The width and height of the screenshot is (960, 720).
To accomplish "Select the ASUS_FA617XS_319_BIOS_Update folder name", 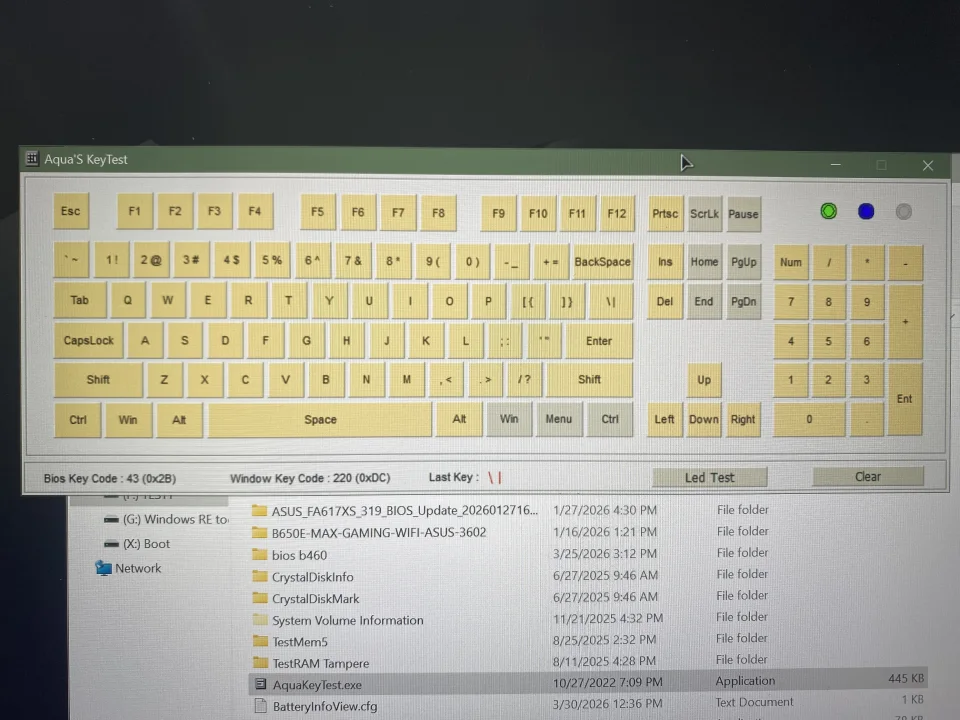I will coord(405,511).
